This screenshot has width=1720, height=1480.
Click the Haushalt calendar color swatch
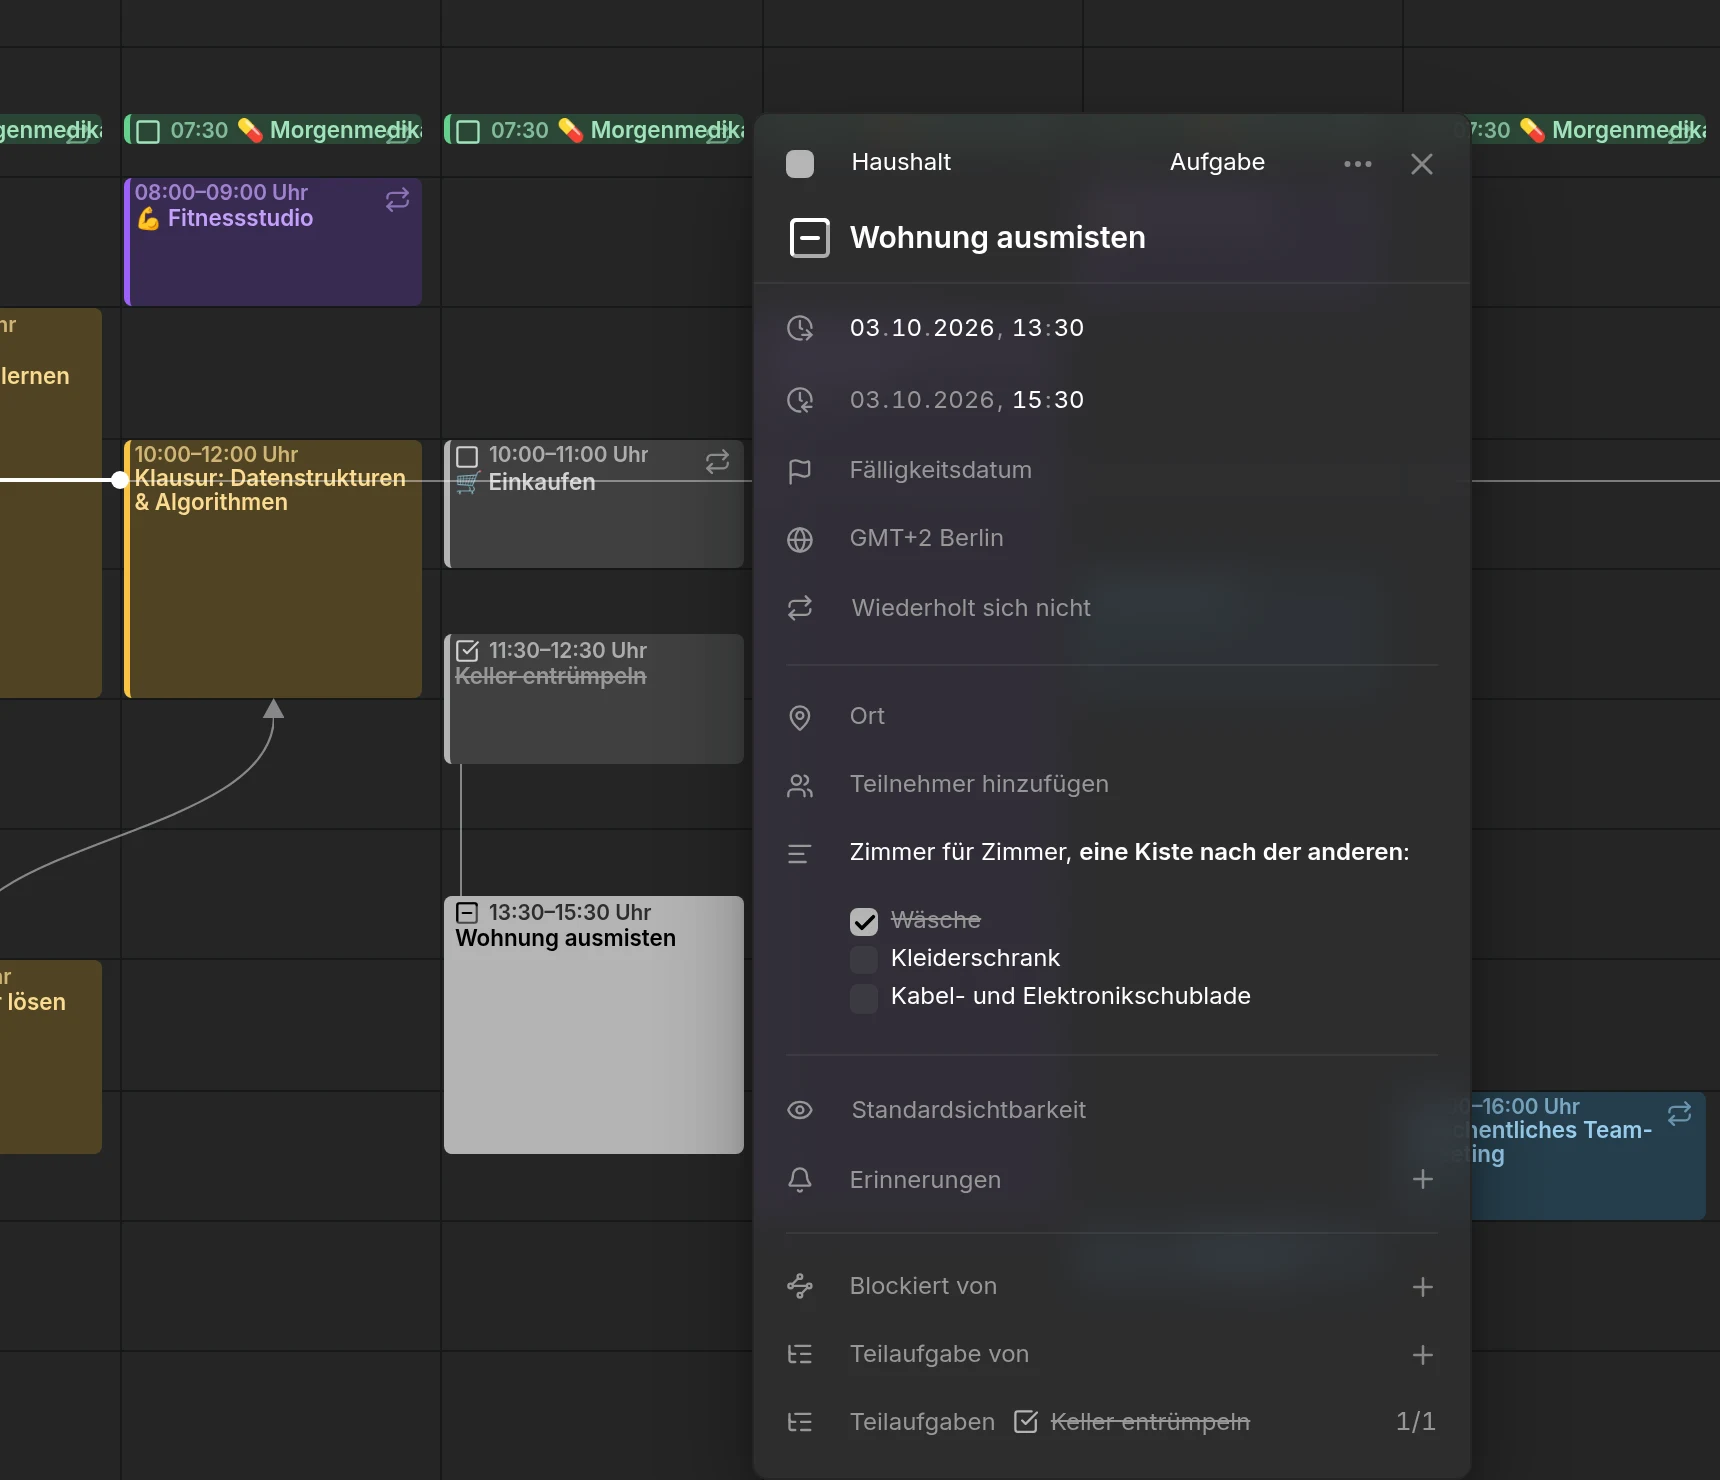click(x=800, y=164)
